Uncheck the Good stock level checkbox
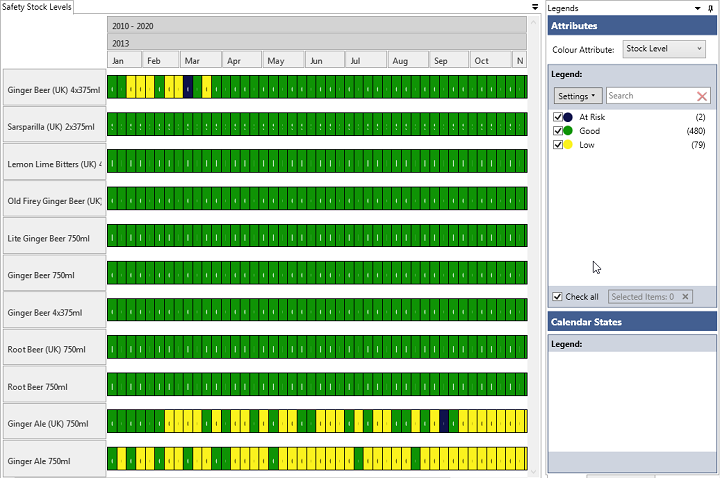720x478 pixels. [557, 131]
